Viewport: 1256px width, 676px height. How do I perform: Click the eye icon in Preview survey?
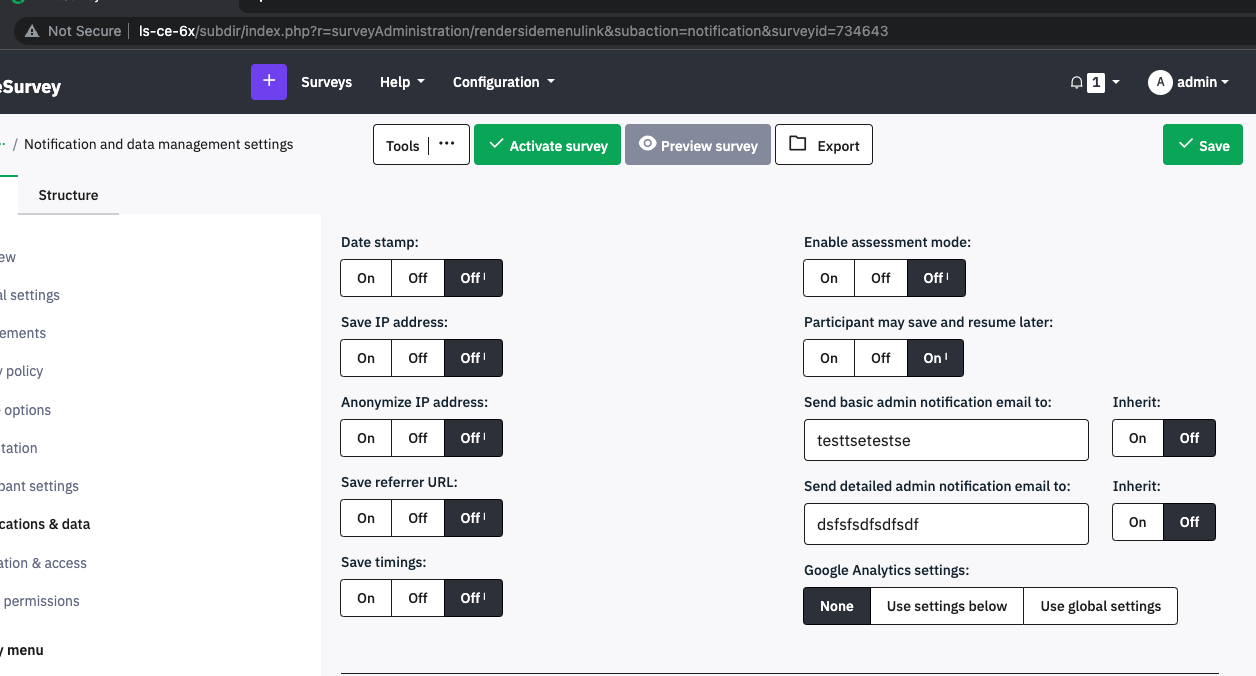(647, 144)
